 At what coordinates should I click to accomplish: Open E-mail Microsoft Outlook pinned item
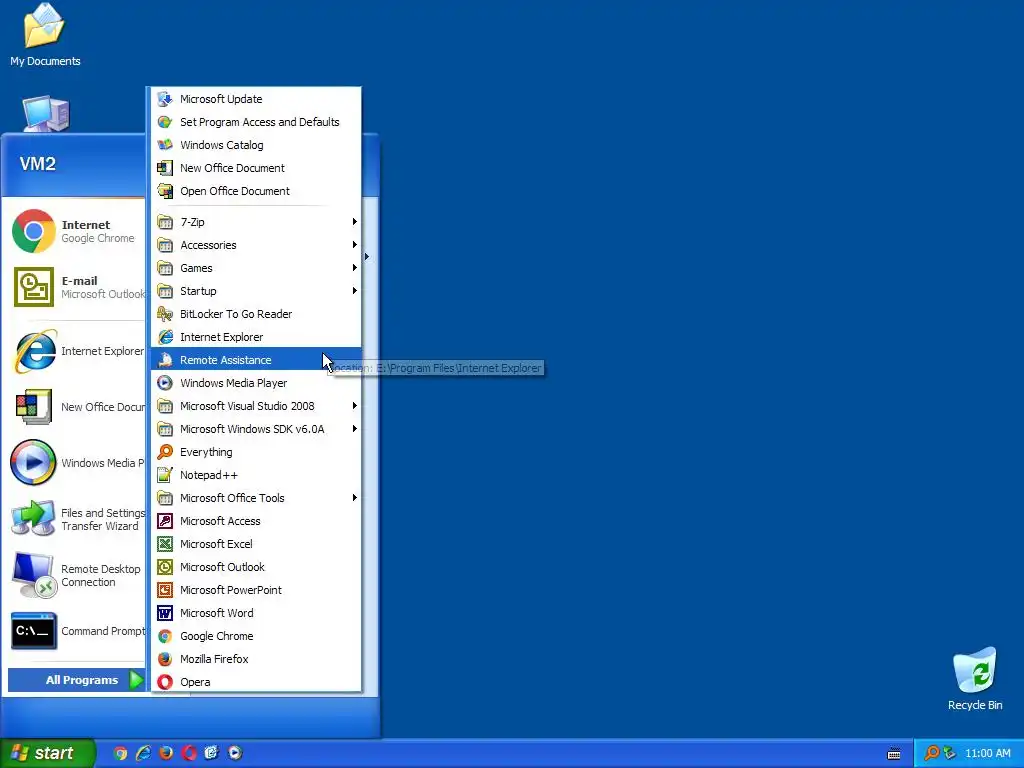point(76,287)
